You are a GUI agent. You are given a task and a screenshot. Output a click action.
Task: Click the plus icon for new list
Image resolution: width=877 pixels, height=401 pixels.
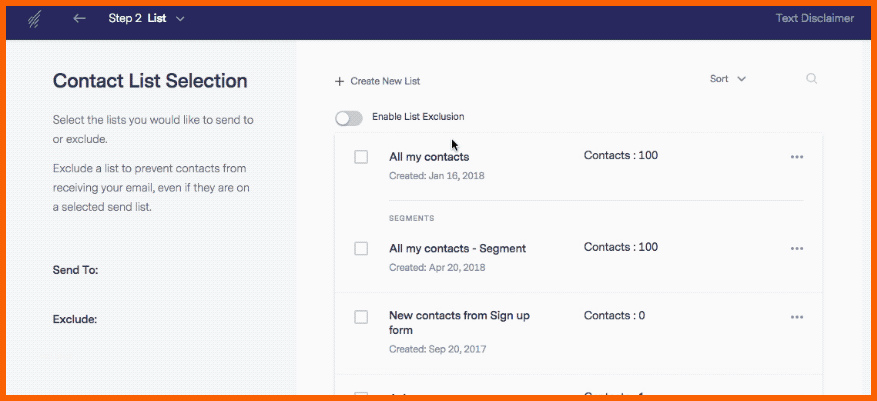pos(339,81)
